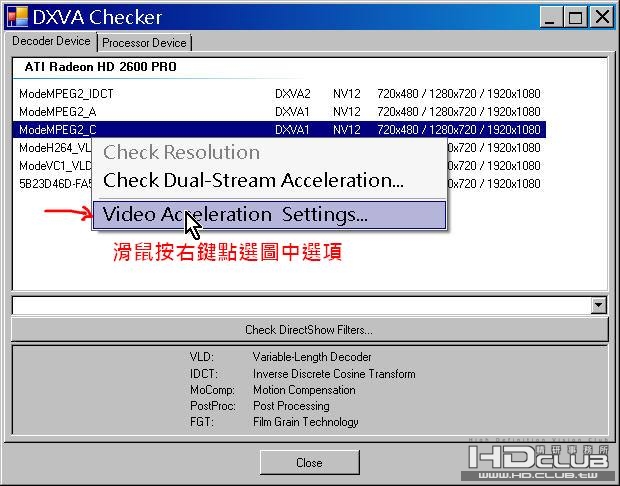Click DXVA1 cell in ModeMPEG2_A row
This screenshot has height=486, width=620.
292,112
